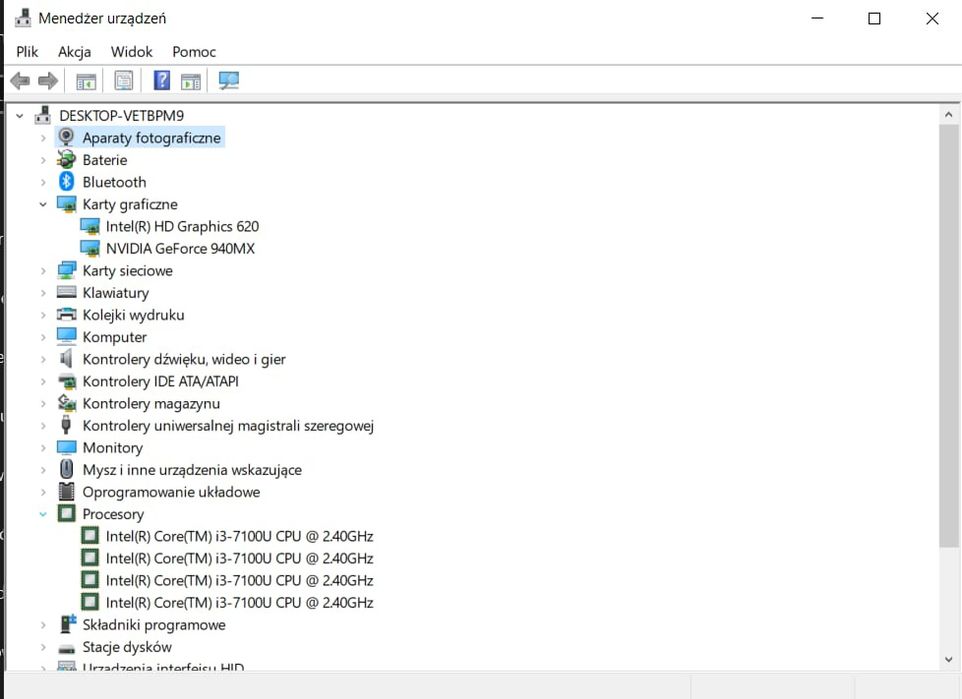Click icon next to NVIDIA GeForce 940MX

(x=90, y=249)
